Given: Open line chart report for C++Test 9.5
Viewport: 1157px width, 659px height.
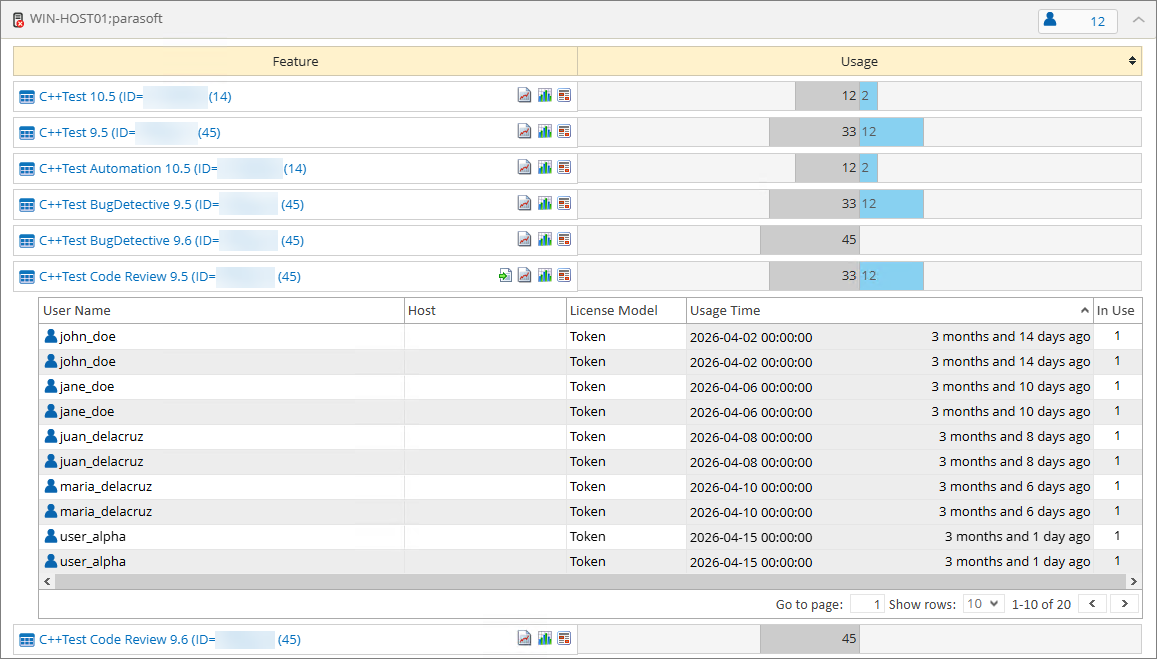Looking at the screenshot, I should pyautogui.click(x=525, y=131).
